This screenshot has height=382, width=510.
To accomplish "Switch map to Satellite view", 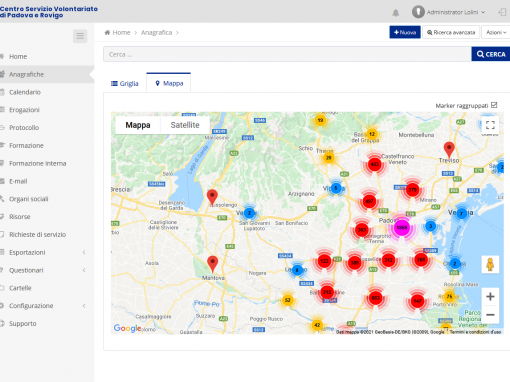I will coord(185,125).
